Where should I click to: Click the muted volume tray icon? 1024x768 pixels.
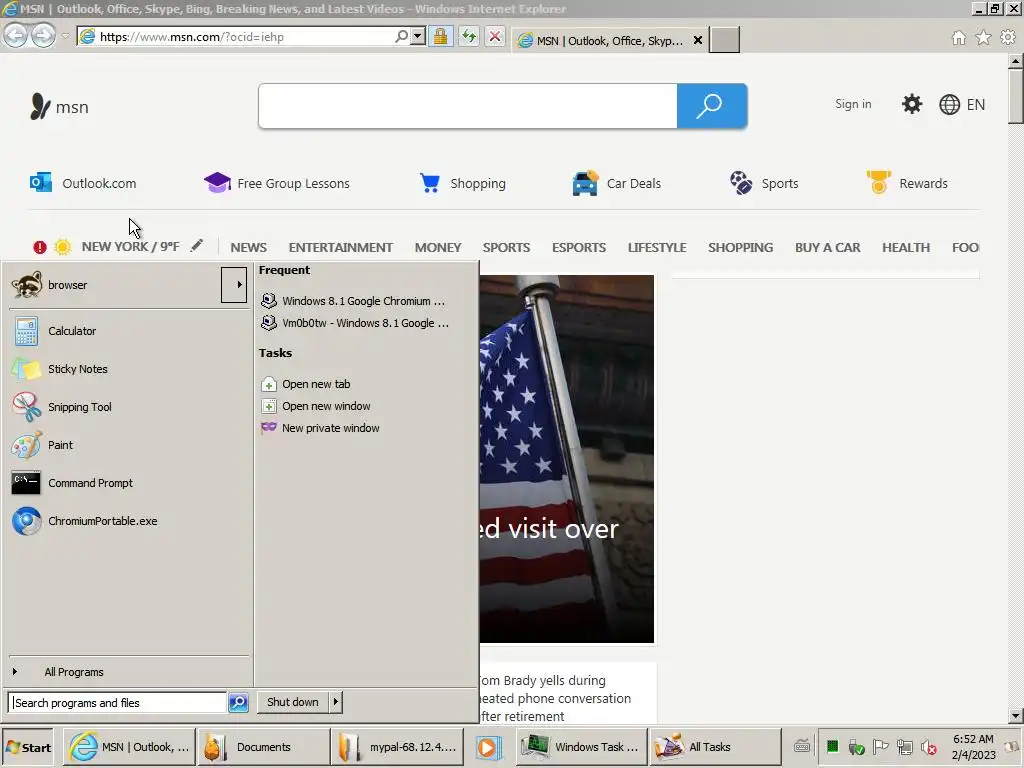tap(928, 747)
